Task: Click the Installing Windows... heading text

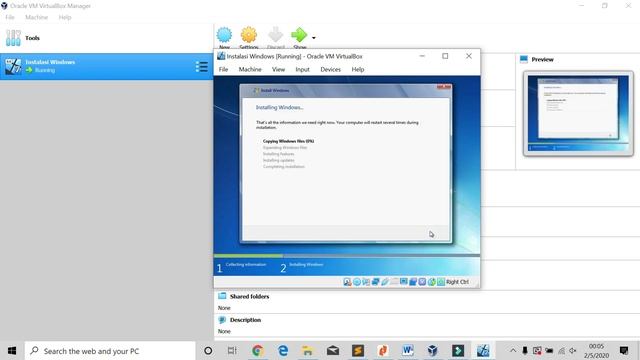Action: (280, 108)
